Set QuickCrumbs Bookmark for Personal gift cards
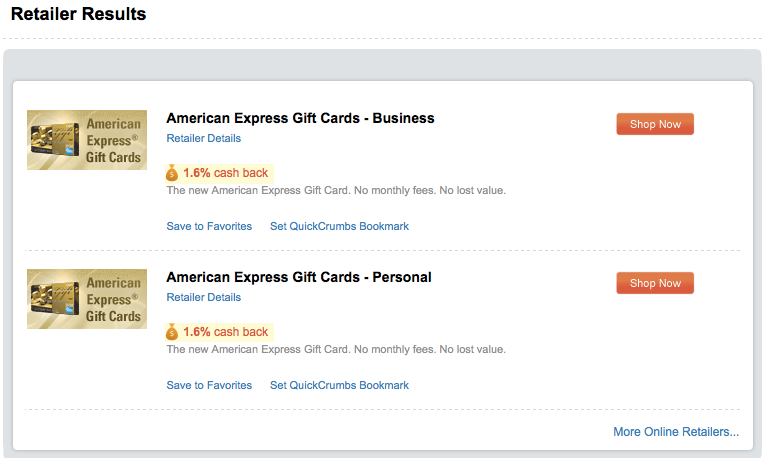 point(339,385)
